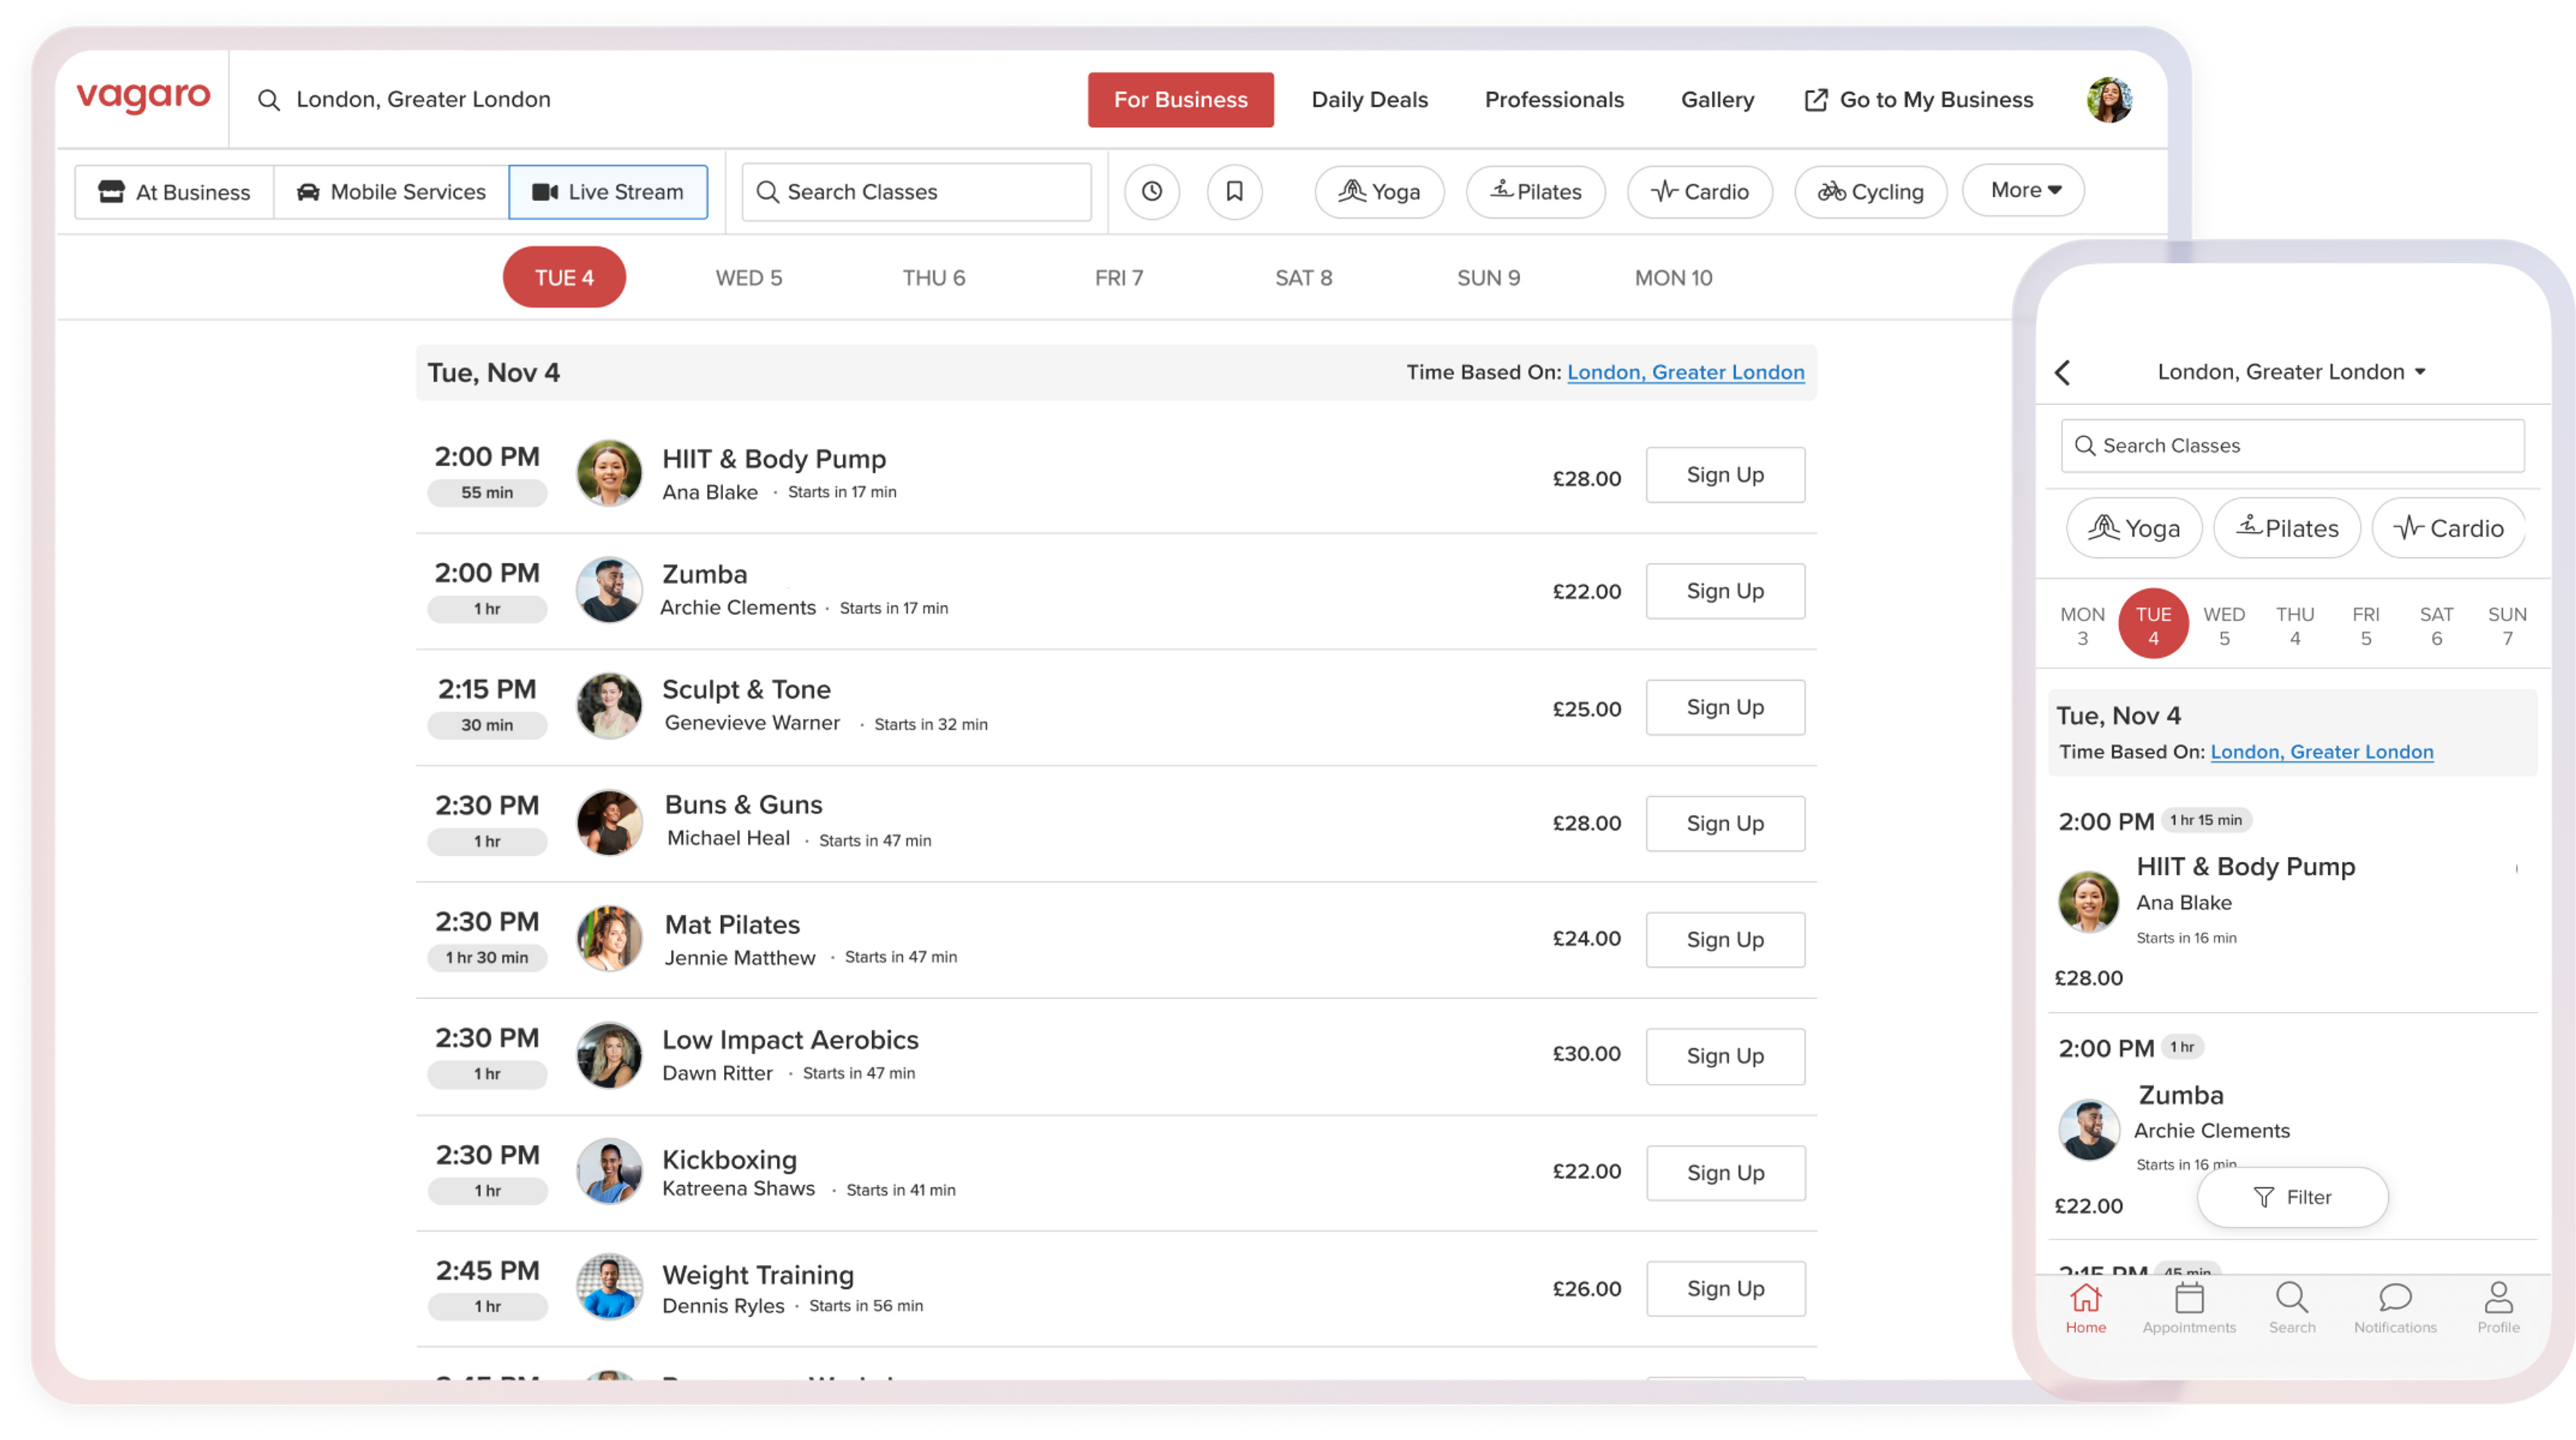The image size is (2576, 1440).
Task: Click Ana Blake's instructor photo
Action: tap(609, 473)
